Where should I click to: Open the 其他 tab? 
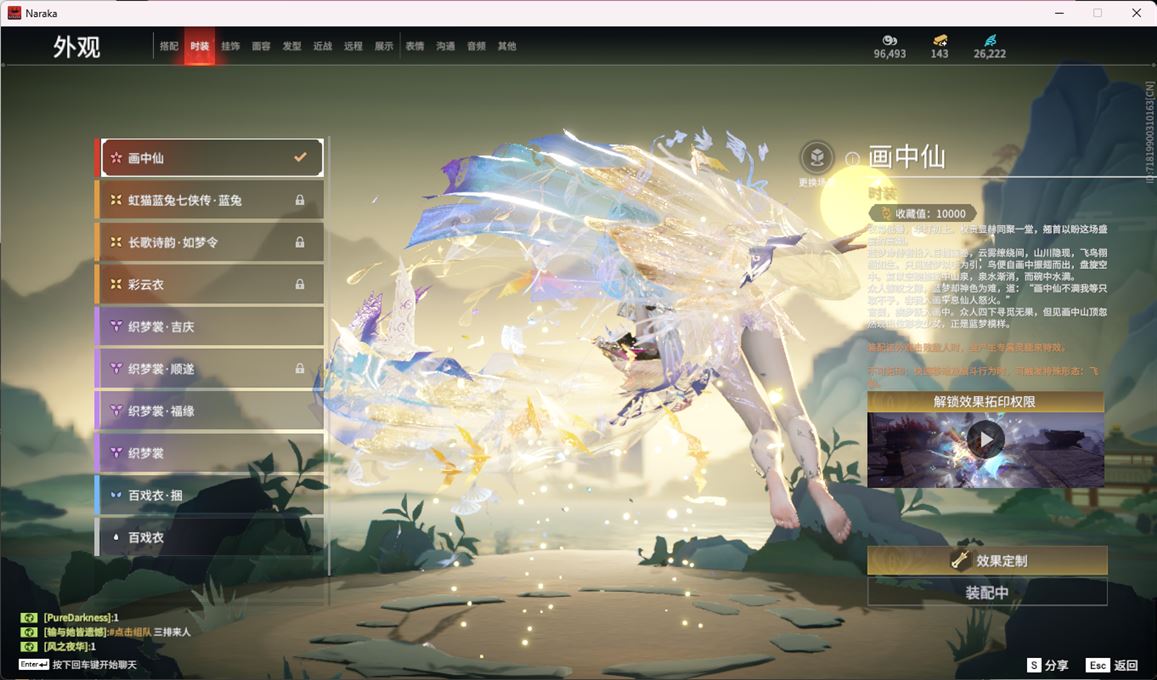coord(507,46)
